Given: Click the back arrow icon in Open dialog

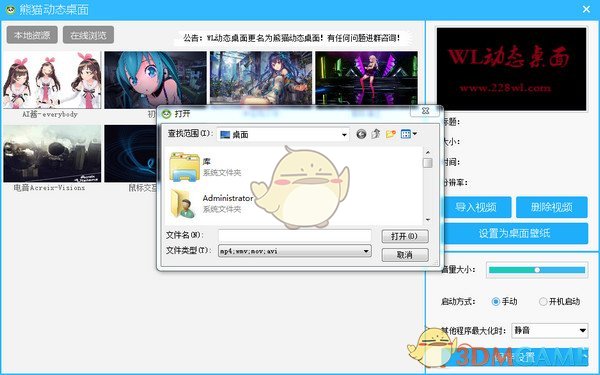Looking at the screenshot, I should point(361,134).
